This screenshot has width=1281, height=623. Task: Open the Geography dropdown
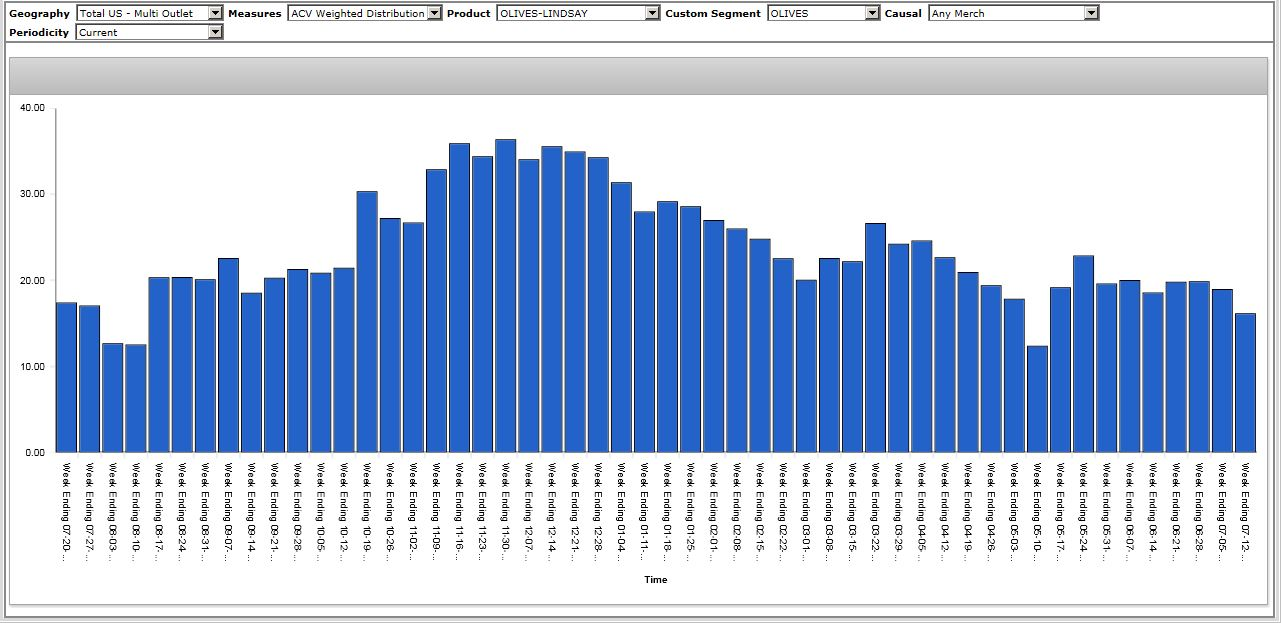(x=216, y=13)
